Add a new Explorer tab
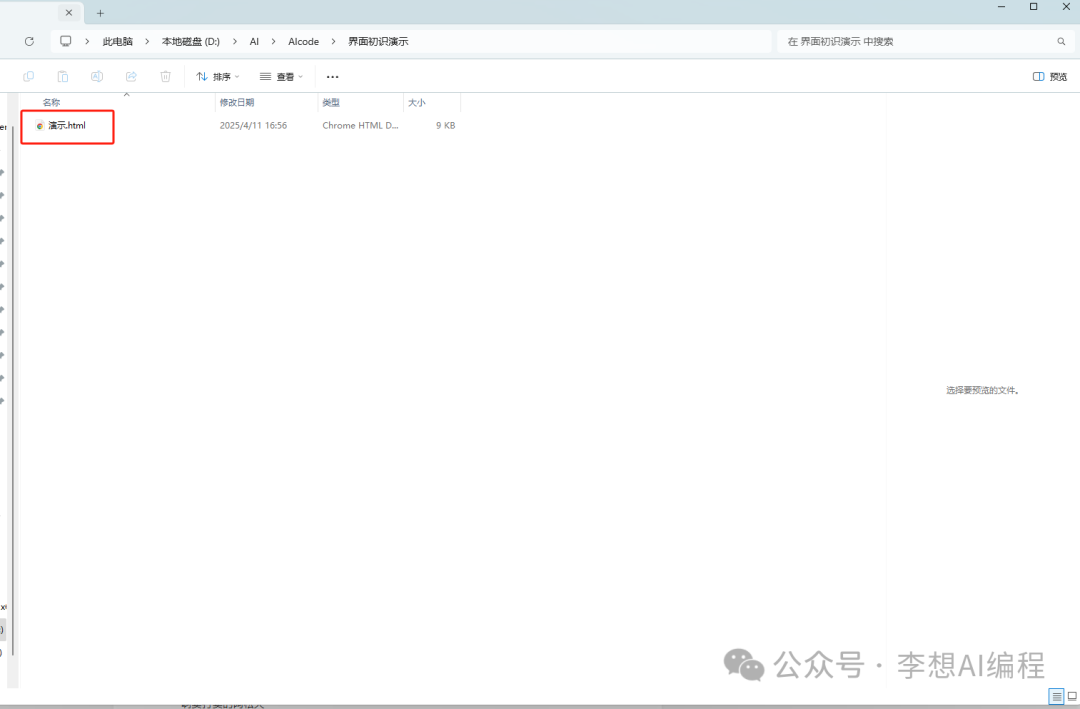 click(101, 13)
